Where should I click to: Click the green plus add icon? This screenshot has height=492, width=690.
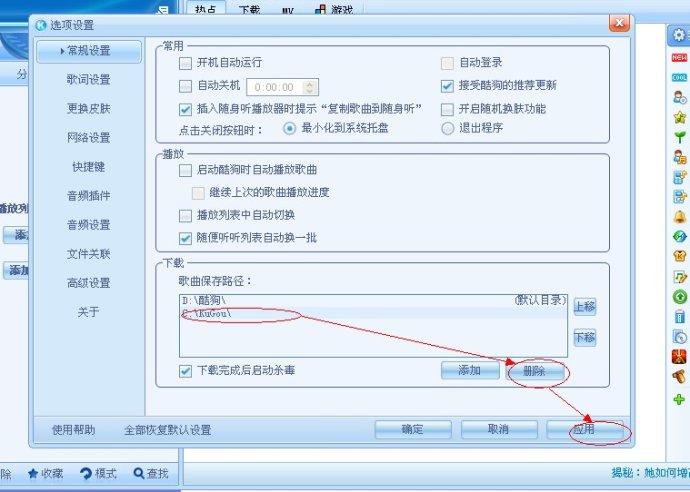tap(679, 399)
